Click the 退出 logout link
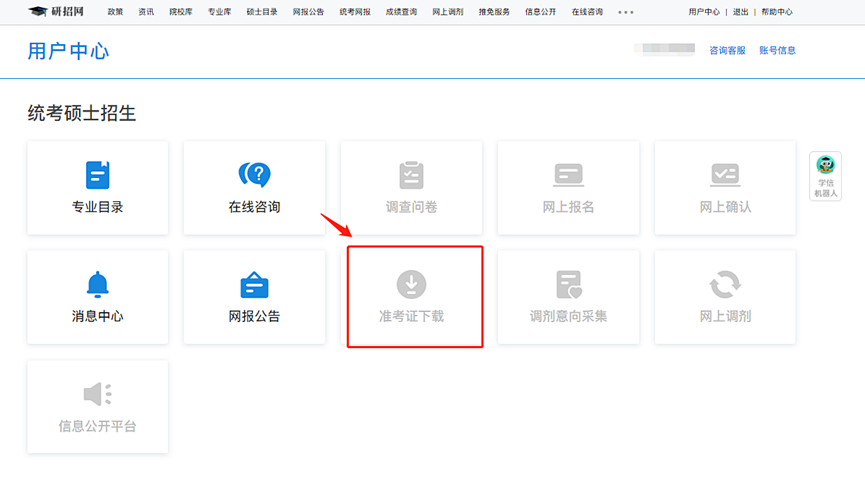Image resolution: width=865 pixels, height=485 pixels. (740, 12)
